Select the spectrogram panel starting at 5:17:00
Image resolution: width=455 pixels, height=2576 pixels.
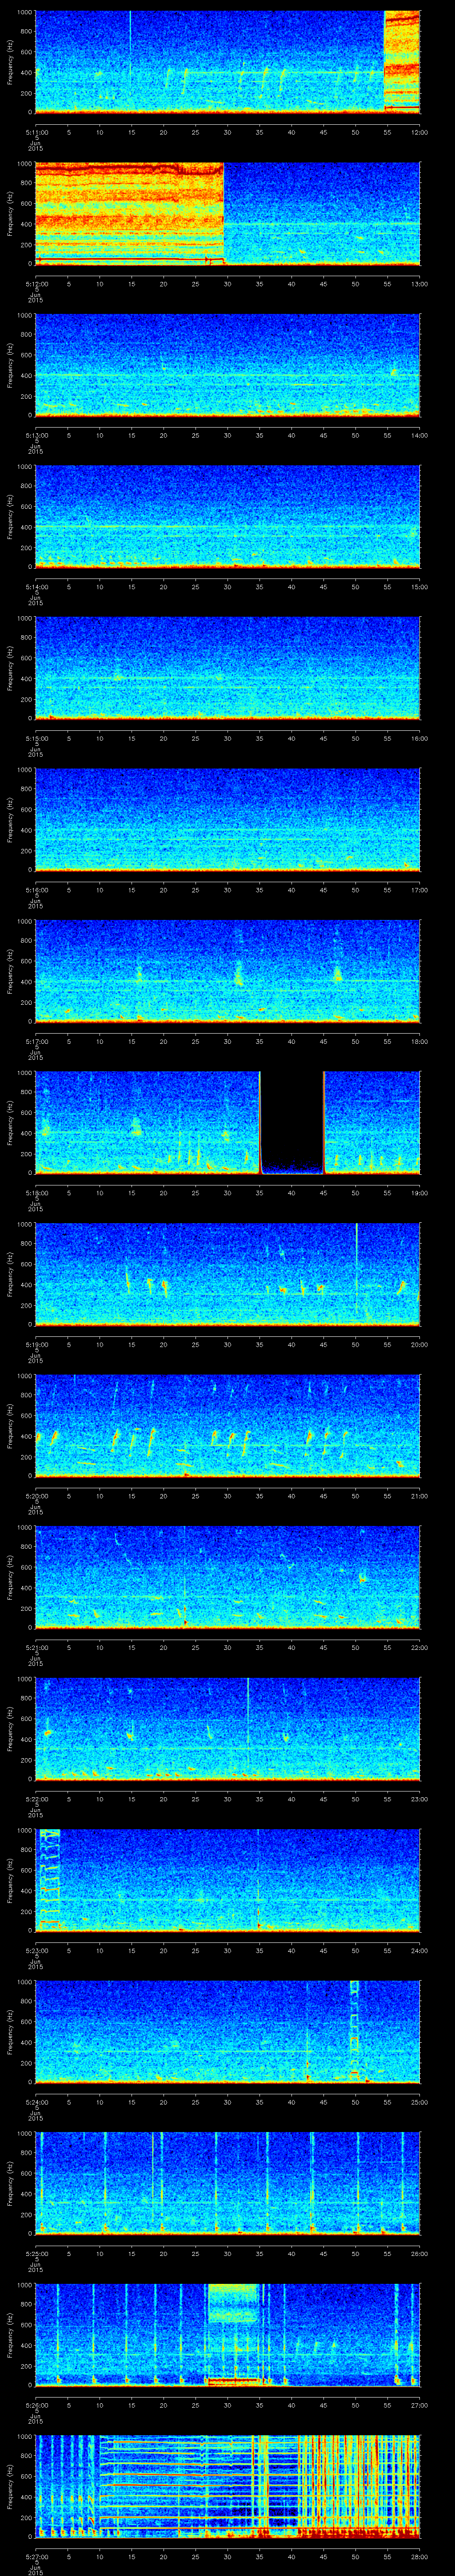(227, 971)
